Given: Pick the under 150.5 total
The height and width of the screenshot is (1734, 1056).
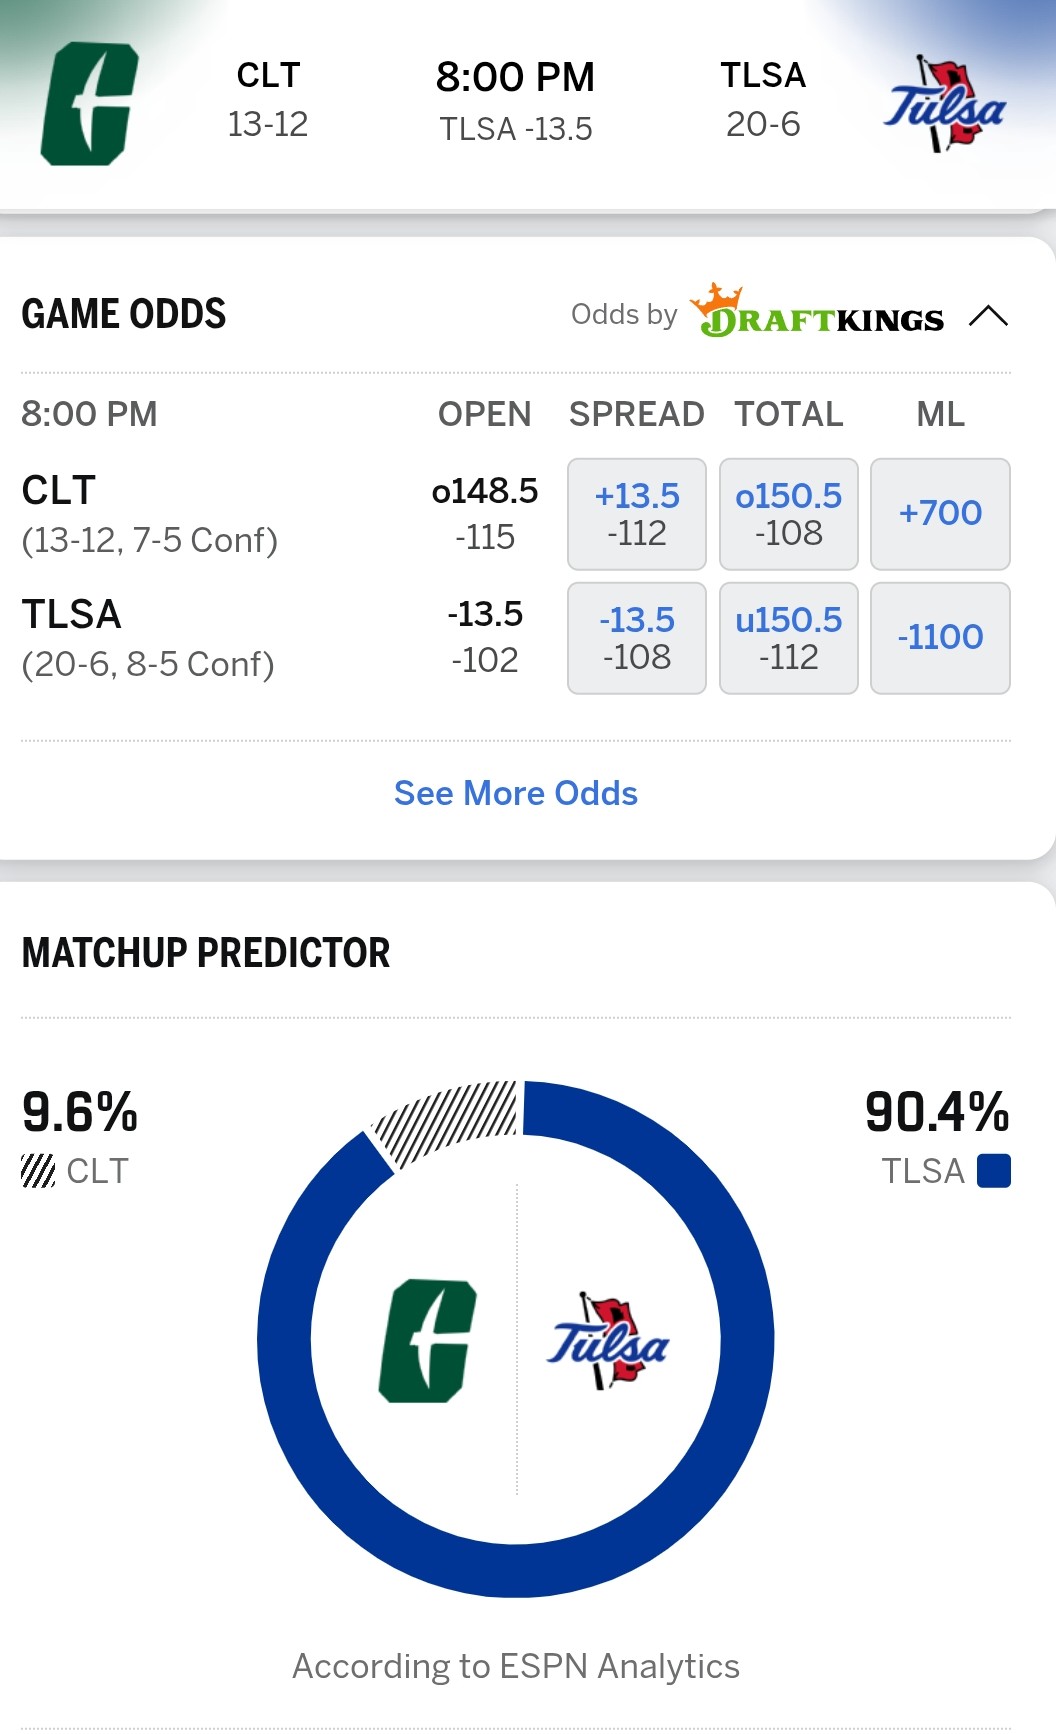Looking at the screenshot, I should (789, 638).
